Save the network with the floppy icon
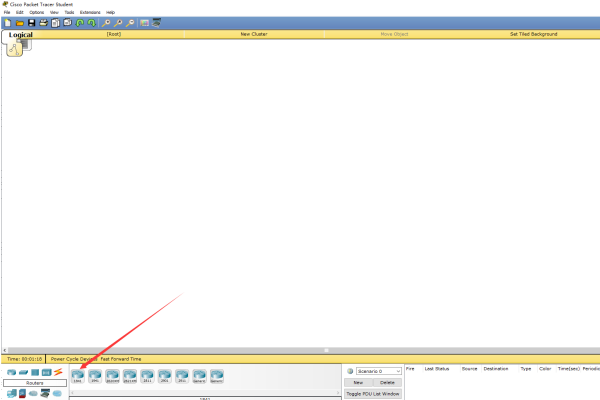 31,23
